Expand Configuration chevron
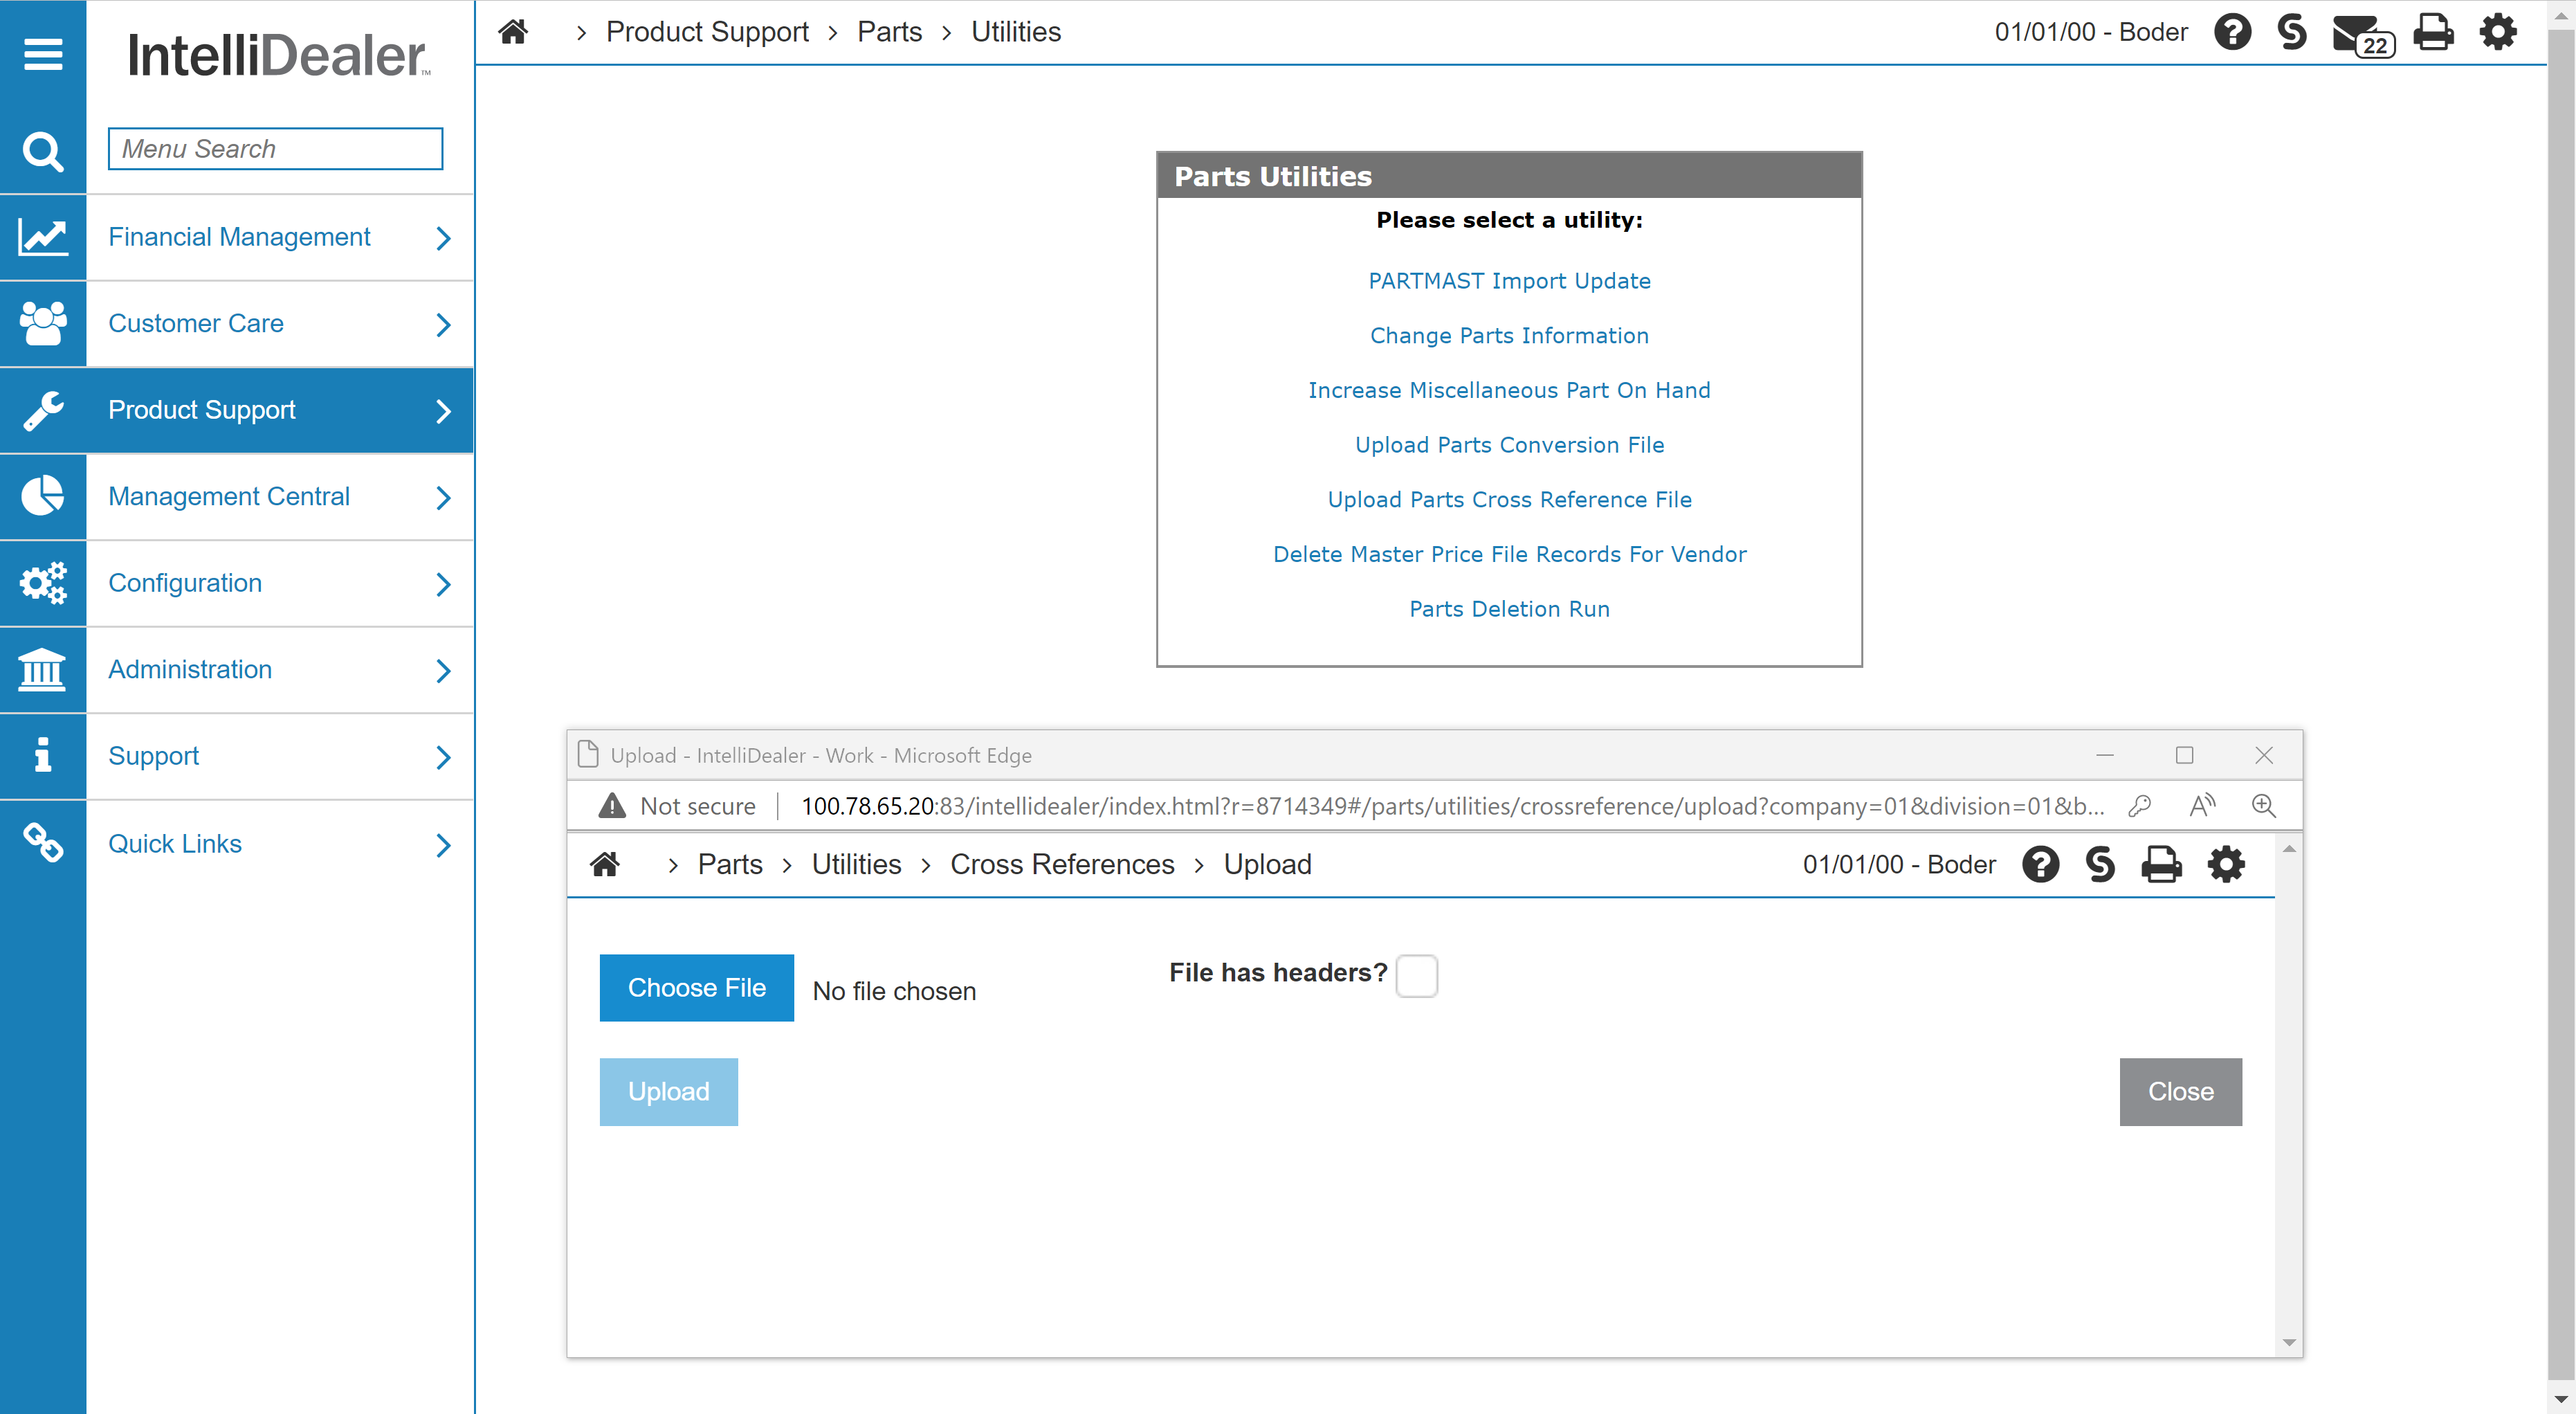 (444, 584)
